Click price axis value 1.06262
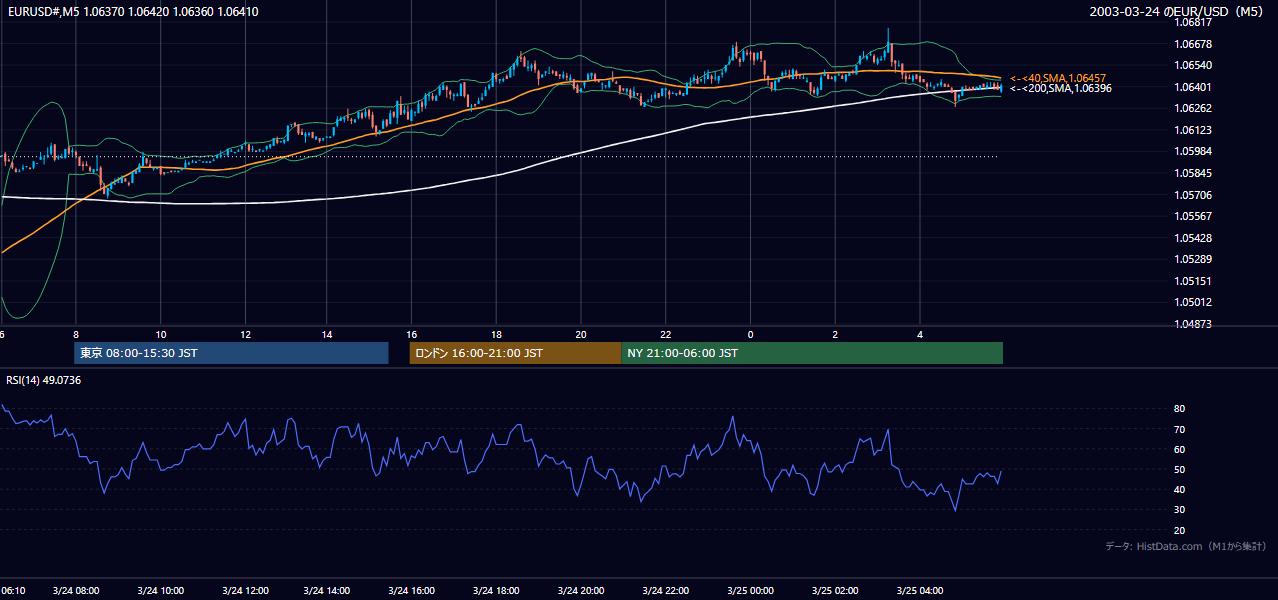 tap(1192, 108)
